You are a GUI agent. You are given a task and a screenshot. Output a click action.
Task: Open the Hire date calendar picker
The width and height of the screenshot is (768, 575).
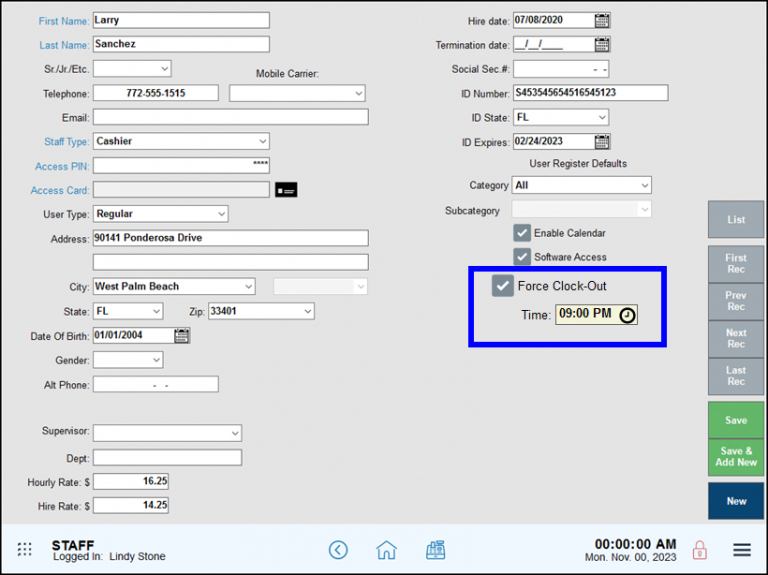[602, 20]
